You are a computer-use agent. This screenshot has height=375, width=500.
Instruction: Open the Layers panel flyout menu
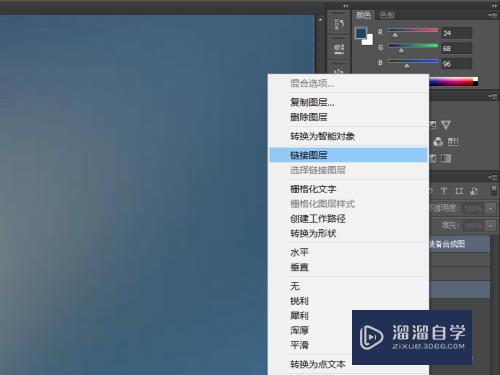(492, 177)
